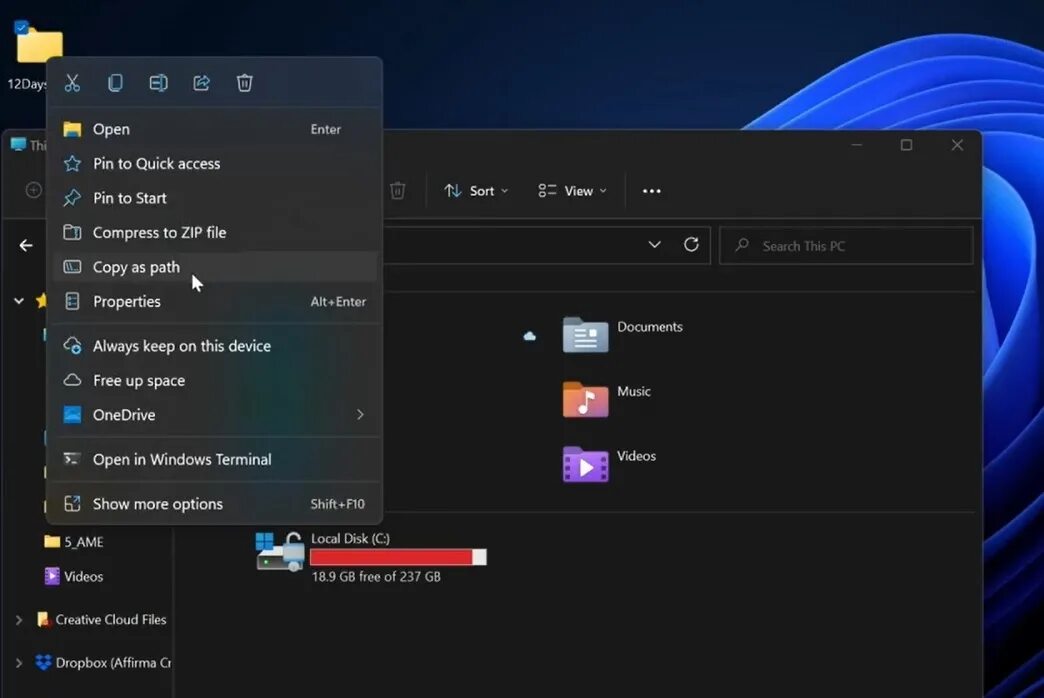Open the Sort dropdown
The width and height of the screenshot is (1044, 698).
point(476,190)
